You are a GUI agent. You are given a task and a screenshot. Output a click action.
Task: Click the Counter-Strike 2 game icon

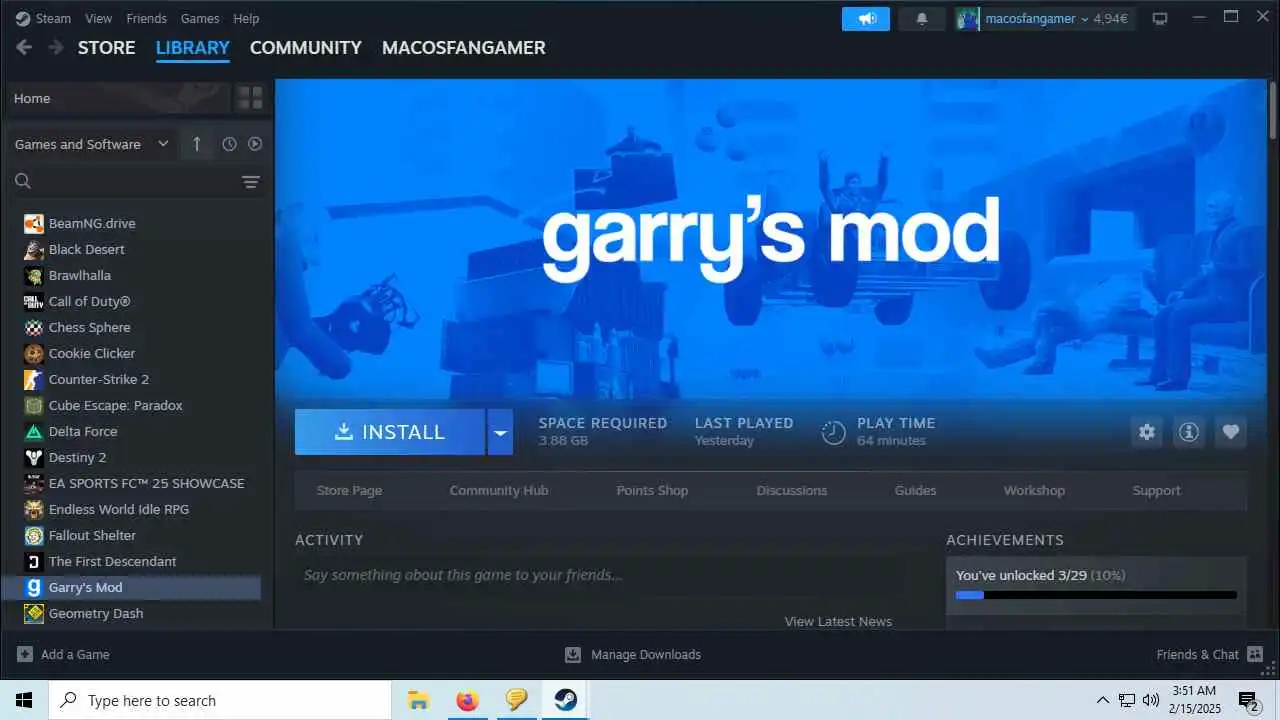(34, 379)
